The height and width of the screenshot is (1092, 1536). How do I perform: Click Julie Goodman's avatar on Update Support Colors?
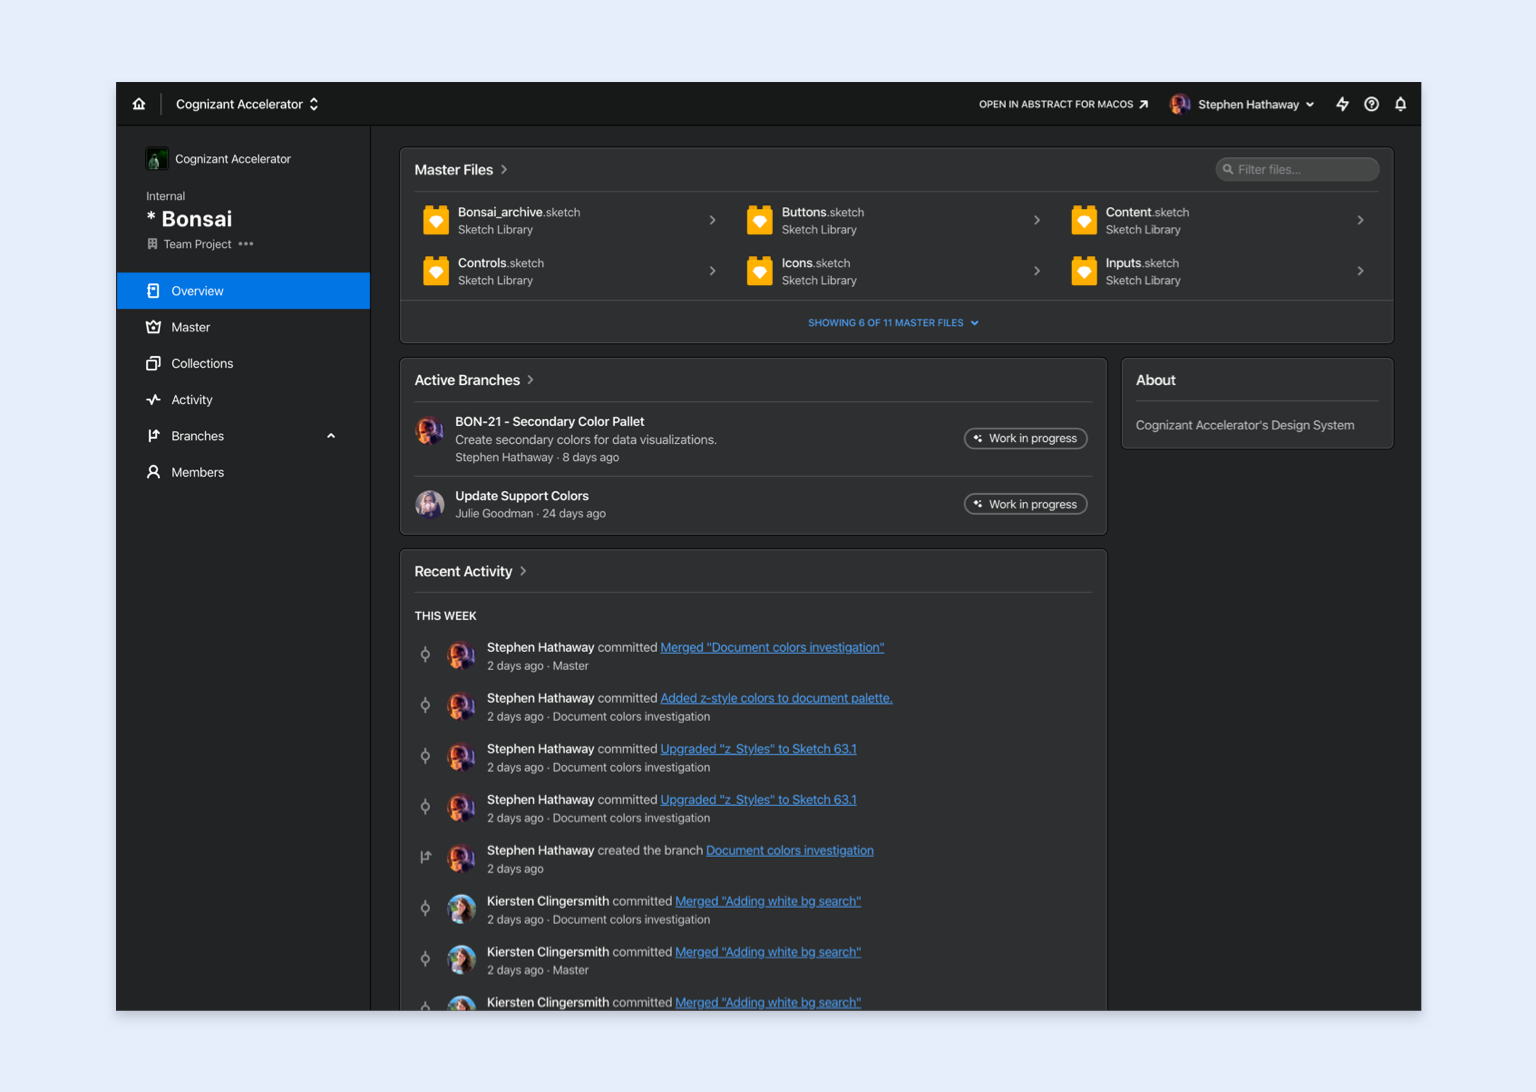(x=430, y=504)
